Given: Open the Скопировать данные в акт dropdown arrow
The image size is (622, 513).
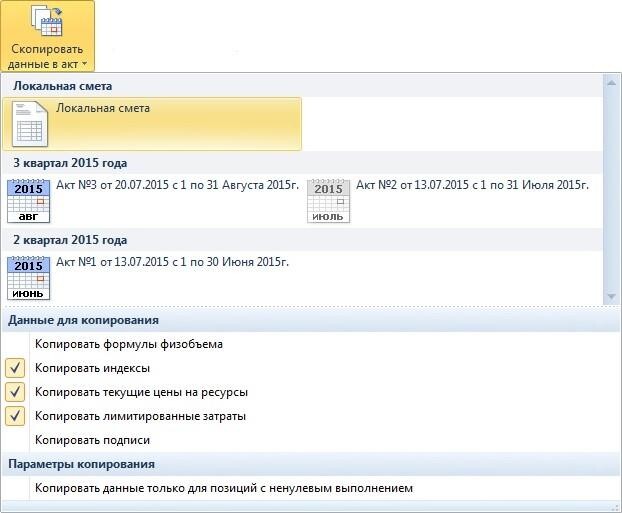Looking at the screenshot, I should (84, 63).
